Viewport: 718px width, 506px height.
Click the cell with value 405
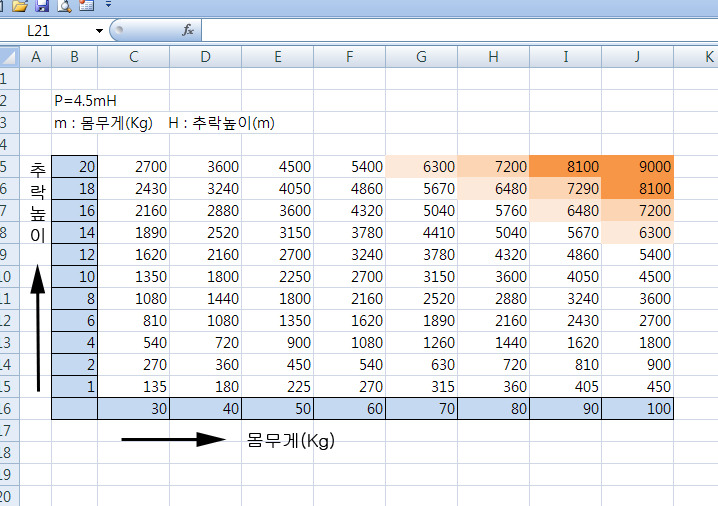coord(566,386)
